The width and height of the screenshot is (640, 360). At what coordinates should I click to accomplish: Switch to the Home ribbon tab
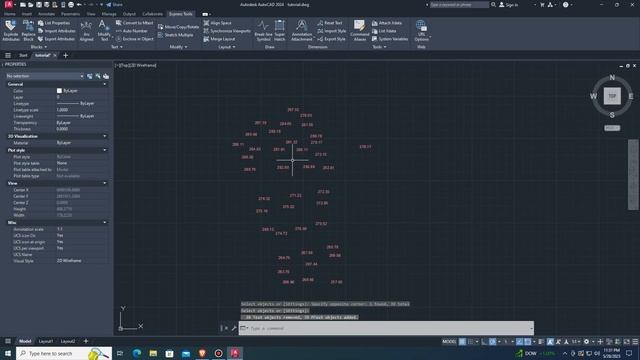coord(10,14)
